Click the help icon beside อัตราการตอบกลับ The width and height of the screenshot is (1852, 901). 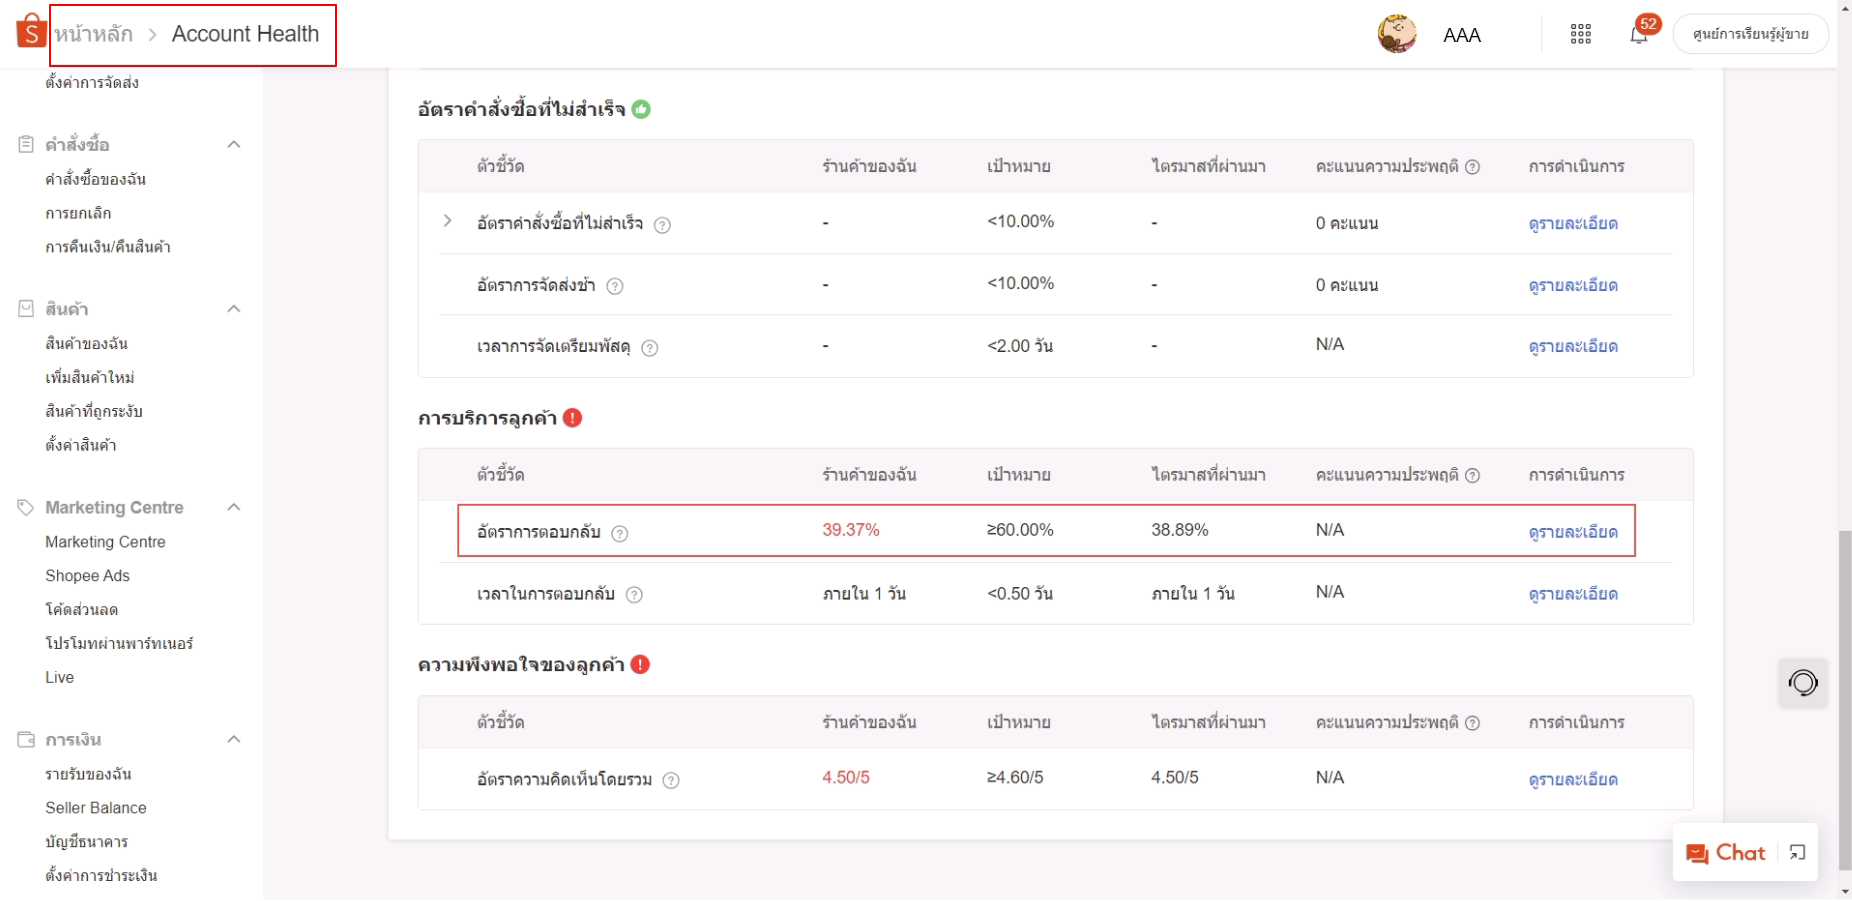620,534
